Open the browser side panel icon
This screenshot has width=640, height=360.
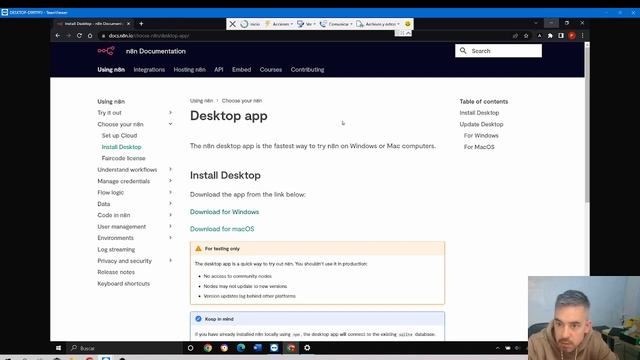561,36
